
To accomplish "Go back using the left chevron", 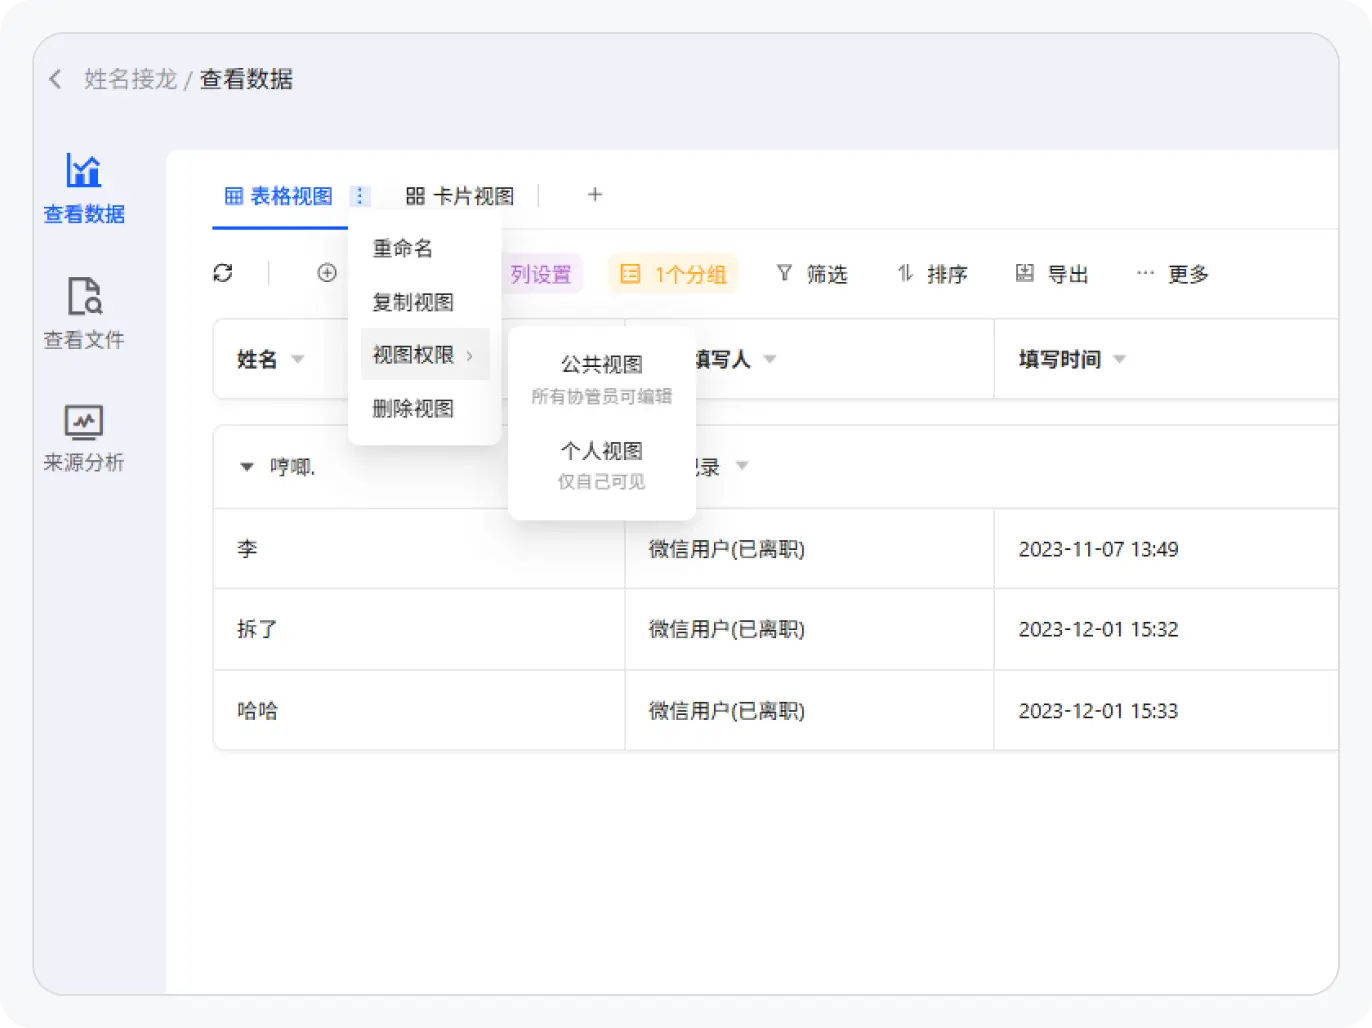I will (55, 79).
